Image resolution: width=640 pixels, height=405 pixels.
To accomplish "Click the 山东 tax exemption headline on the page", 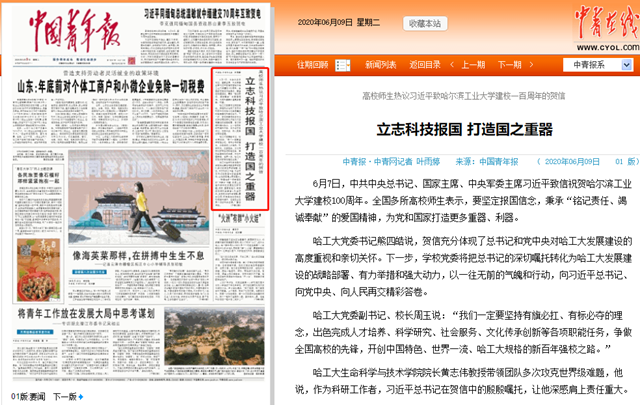I will (128, 88).
